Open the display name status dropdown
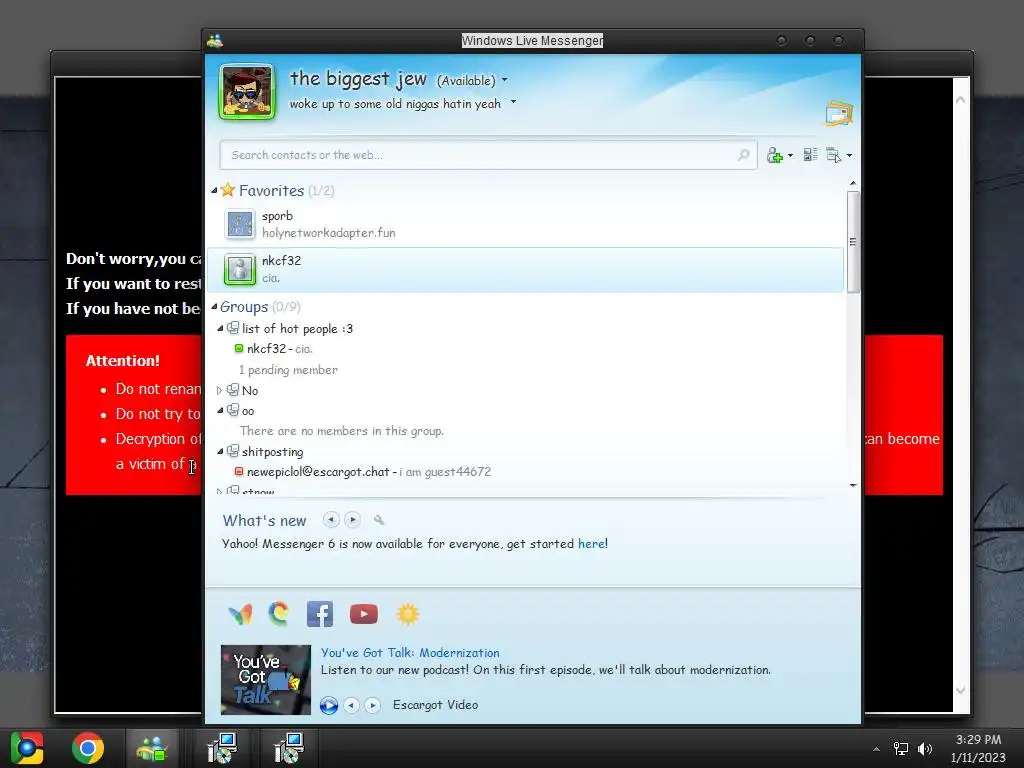Image resolution: width=1024 pixels, height=768 pixels. tap(504, 80)
